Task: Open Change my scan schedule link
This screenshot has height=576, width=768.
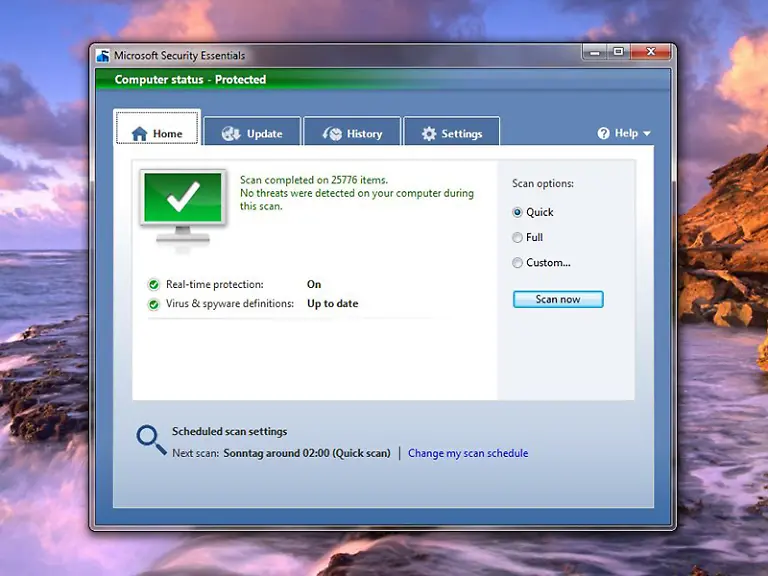Action: [x=468, y=453]
